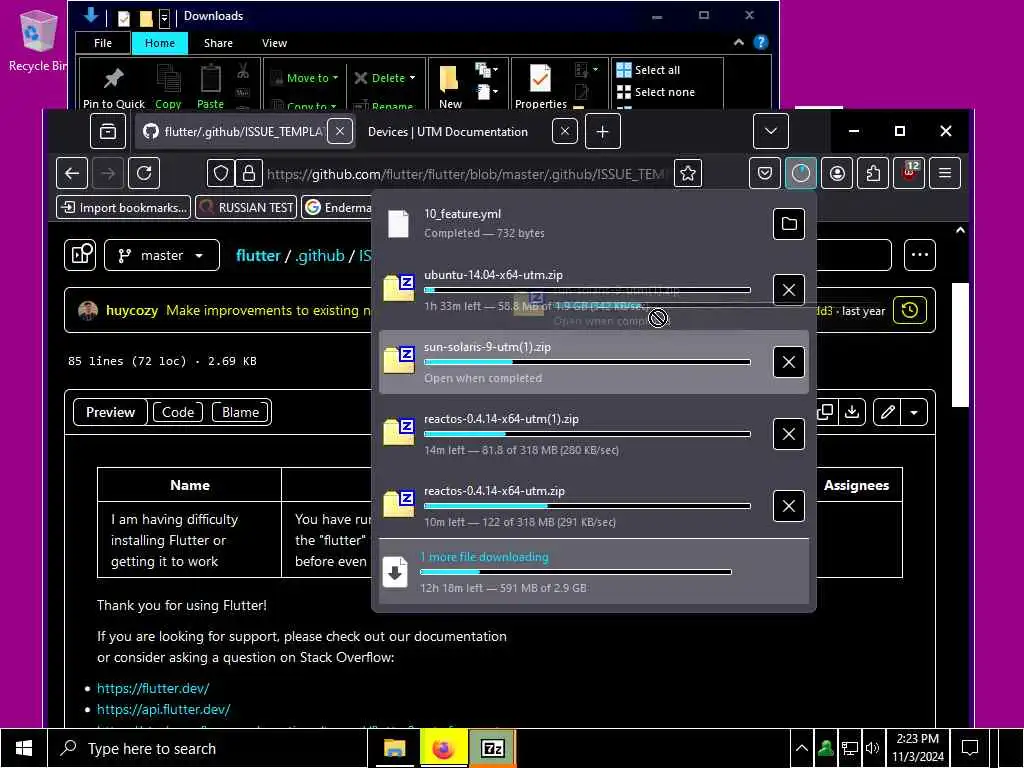The image size is (1024, 768).
Task: Switch to Code view of the file
Action: (178, 412)
